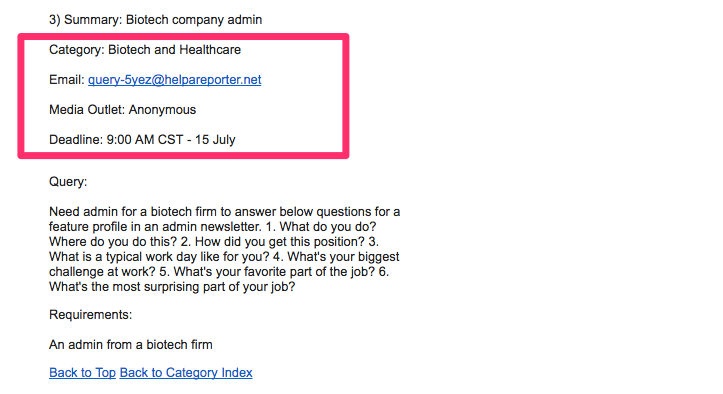Image resolution: width=723 pixels, height=394 pixels.
Task: Click the Query: label
Action: coord(68,182)
